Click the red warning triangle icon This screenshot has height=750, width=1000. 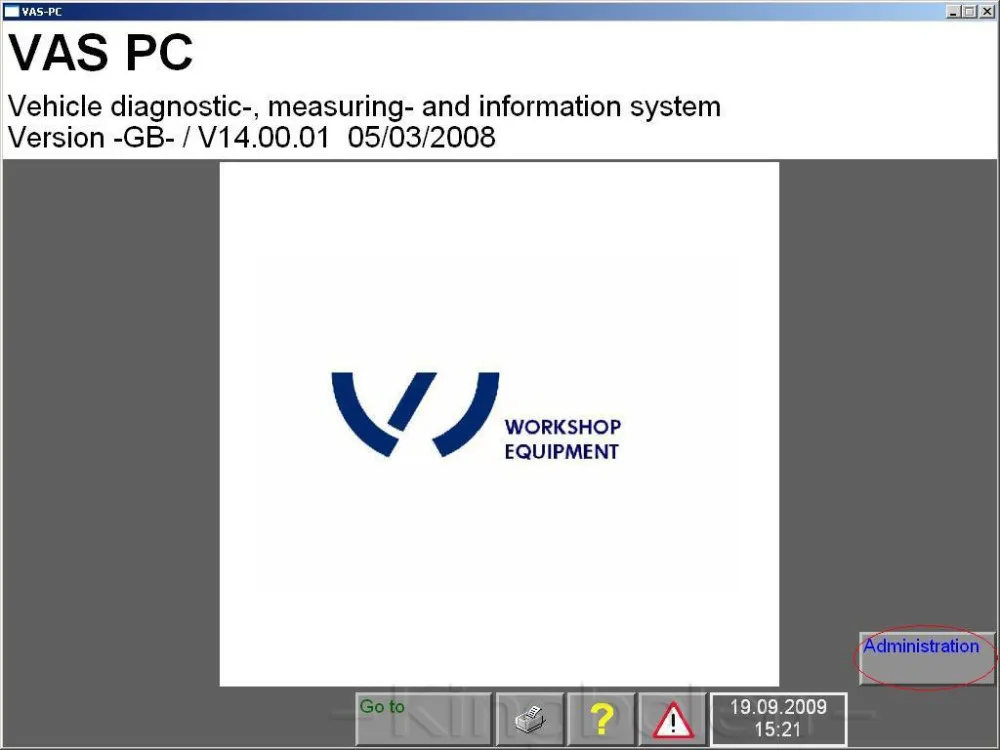673,719
